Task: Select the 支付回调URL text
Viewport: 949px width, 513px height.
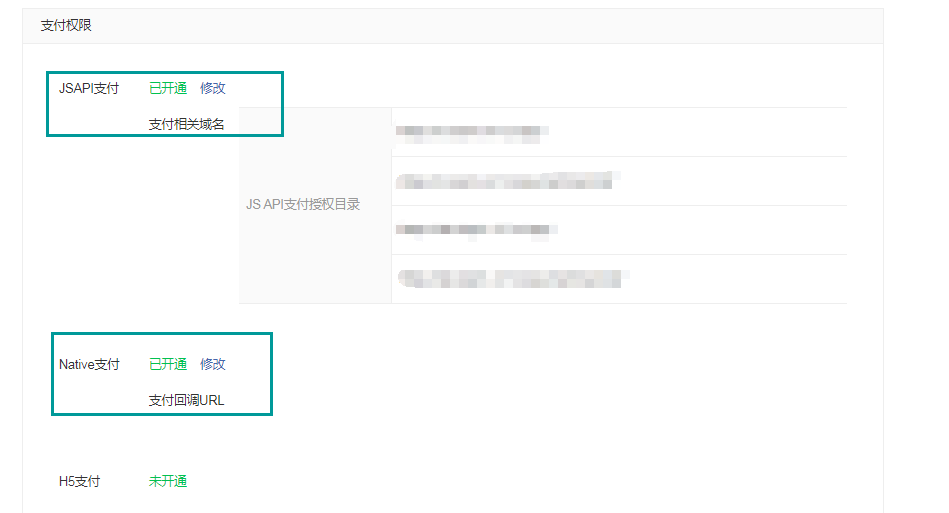Action: tap(186, 400)
